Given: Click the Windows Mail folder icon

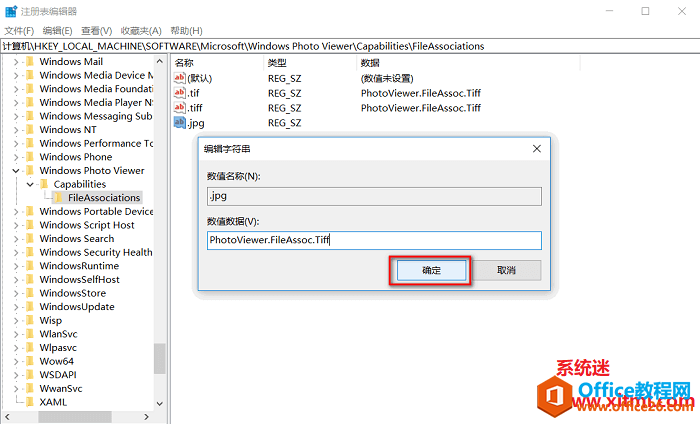Looking at the screenshot, I should [30, 62].
